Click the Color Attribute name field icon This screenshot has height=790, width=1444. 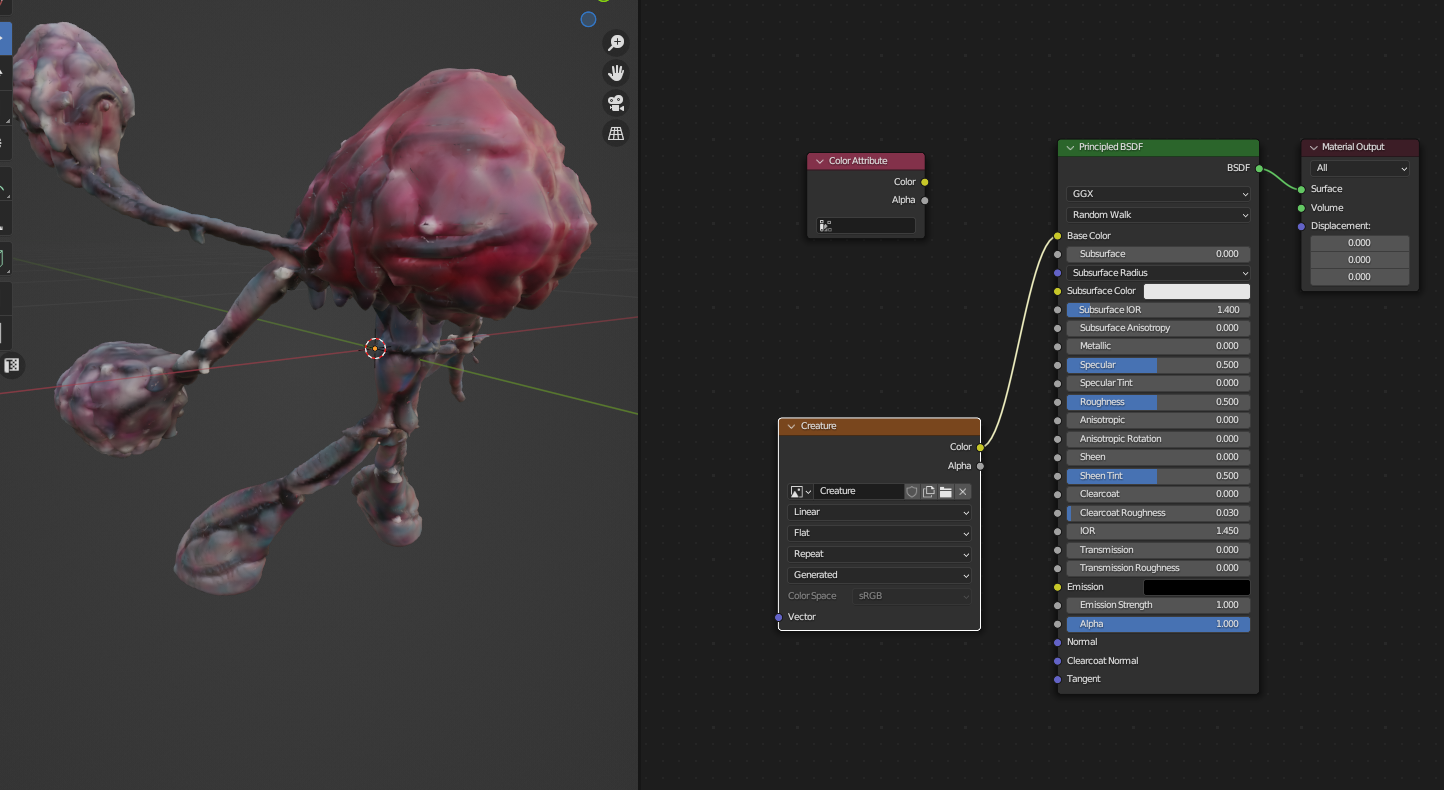[825, 226]
